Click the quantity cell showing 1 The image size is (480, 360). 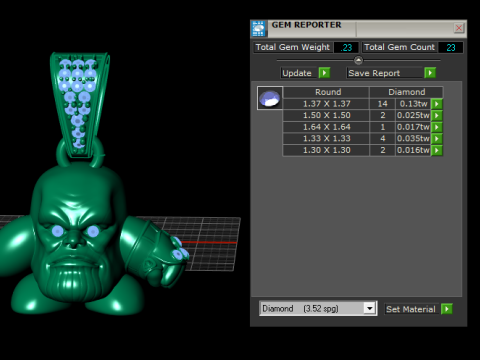(x=382, y=127)
